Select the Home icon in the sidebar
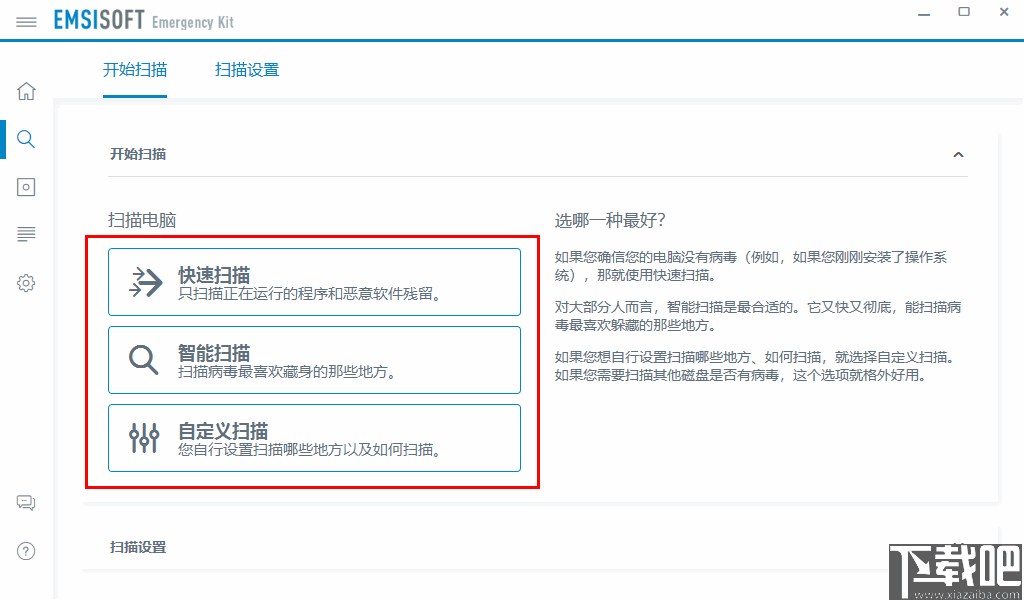Viewport: 1024px width, 600px height. point(25,91)
